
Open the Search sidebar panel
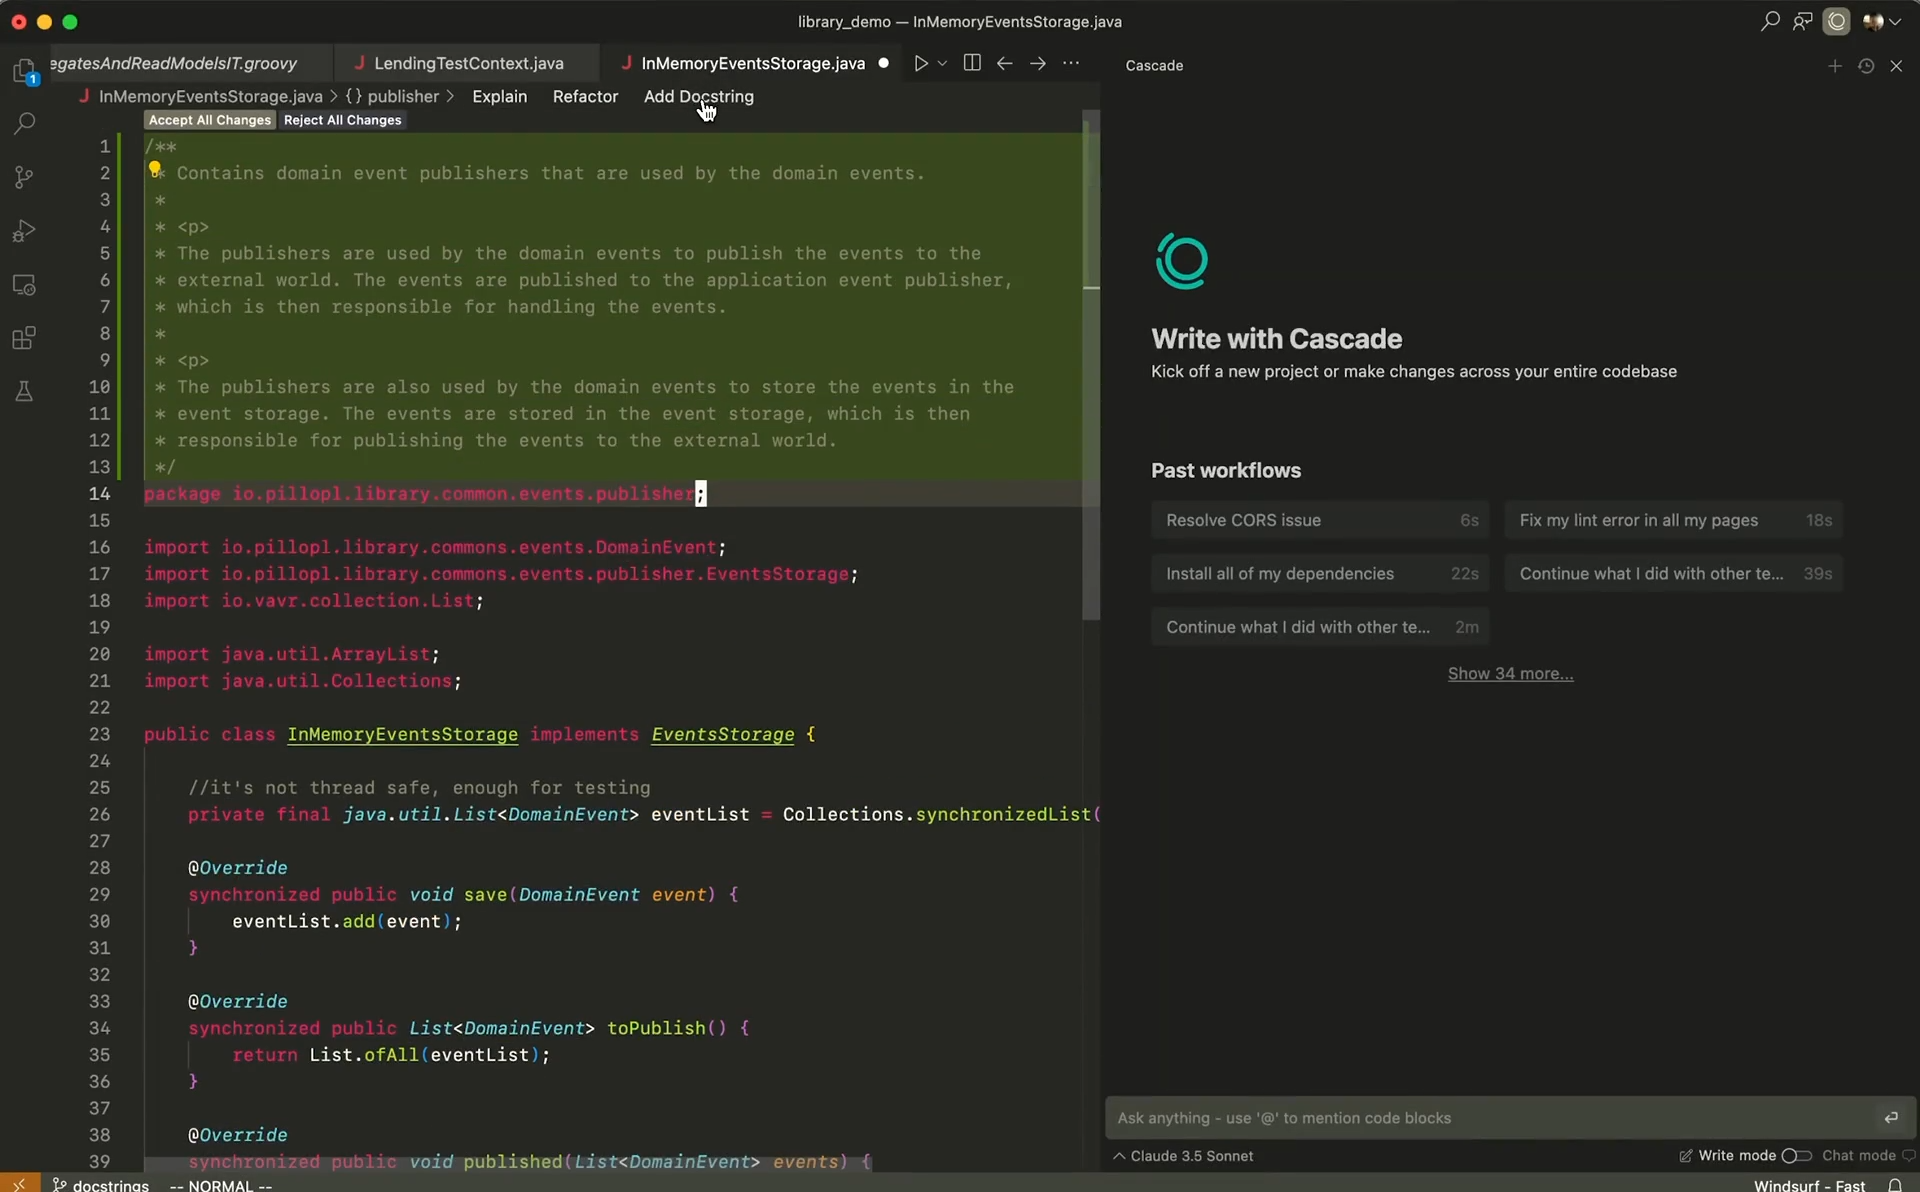tap(24, 124)
